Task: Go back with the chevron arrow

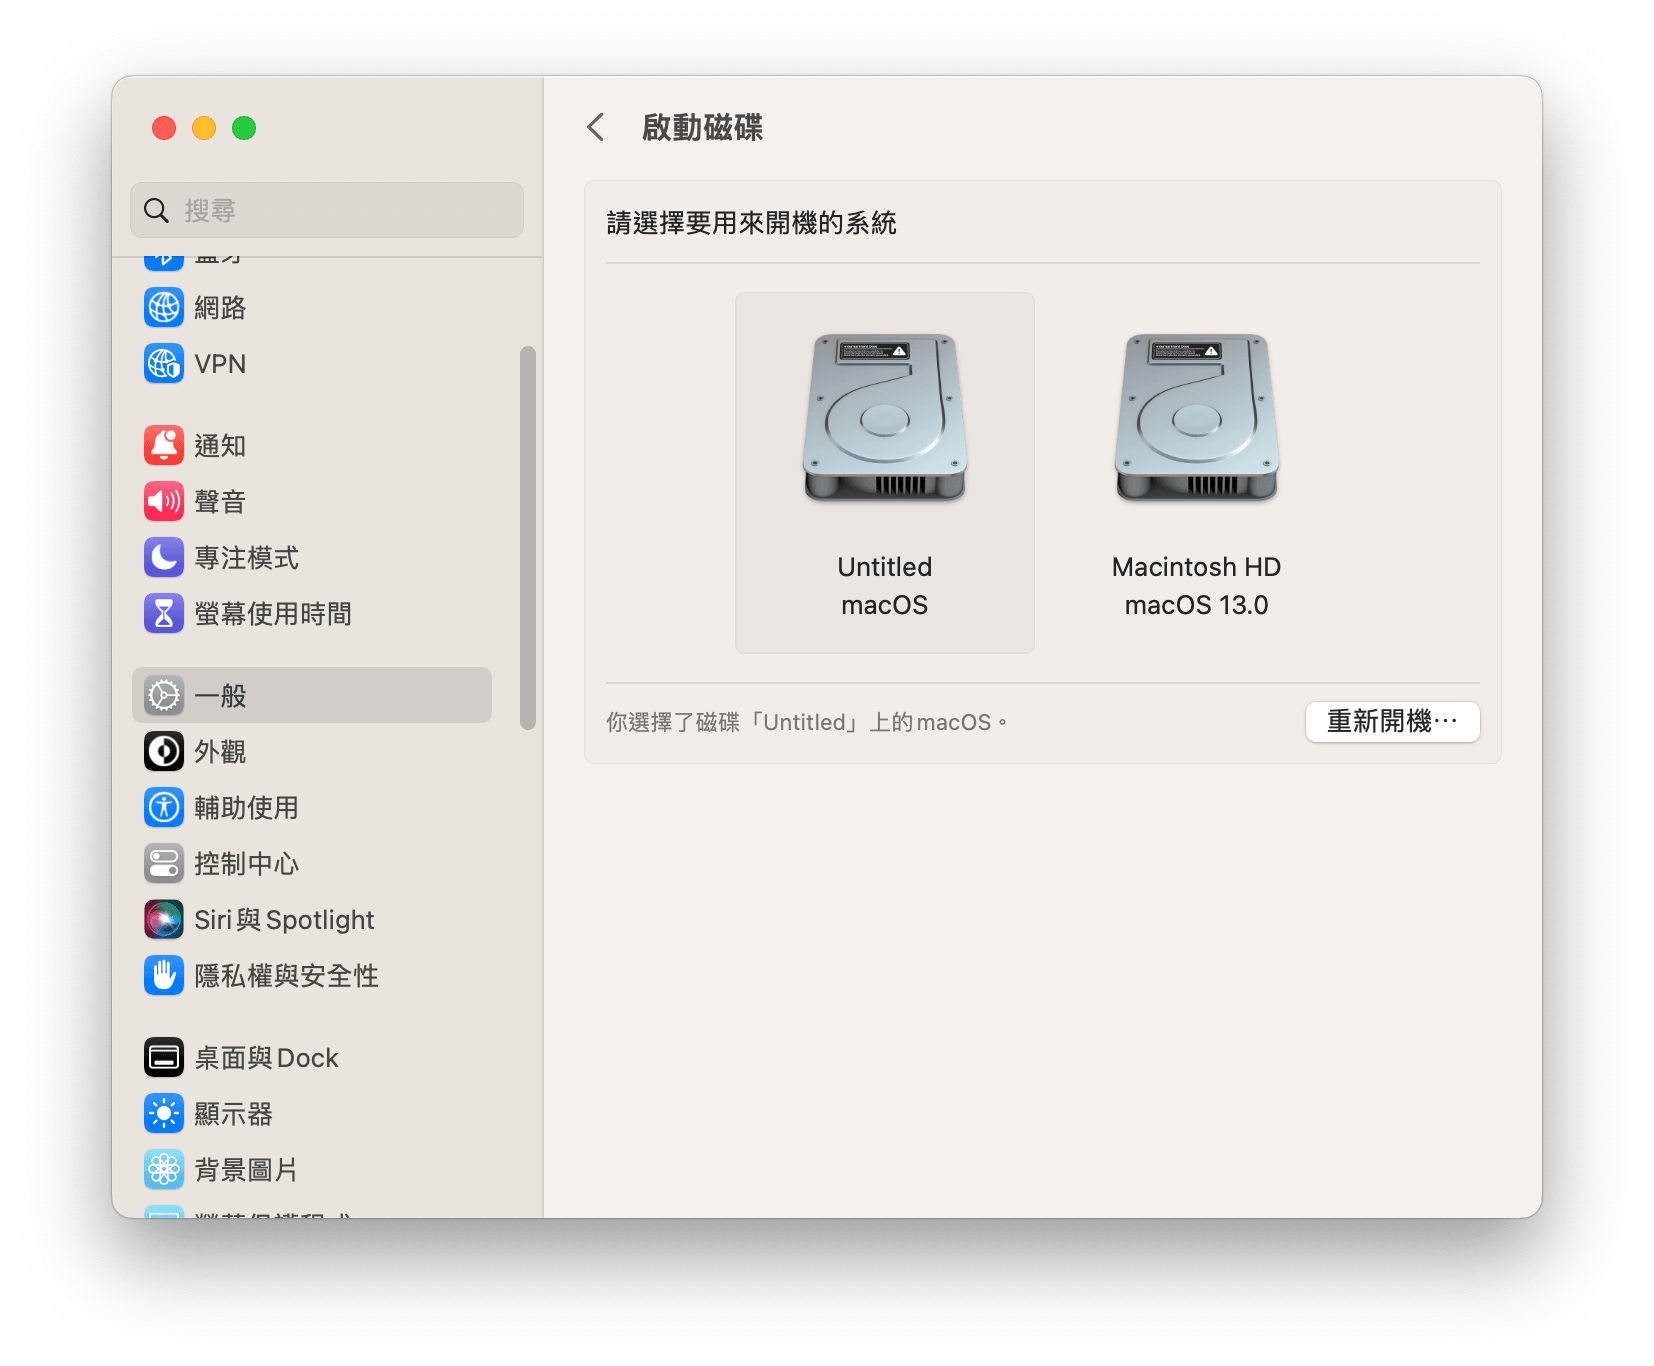Action: [x=596, y=128]
